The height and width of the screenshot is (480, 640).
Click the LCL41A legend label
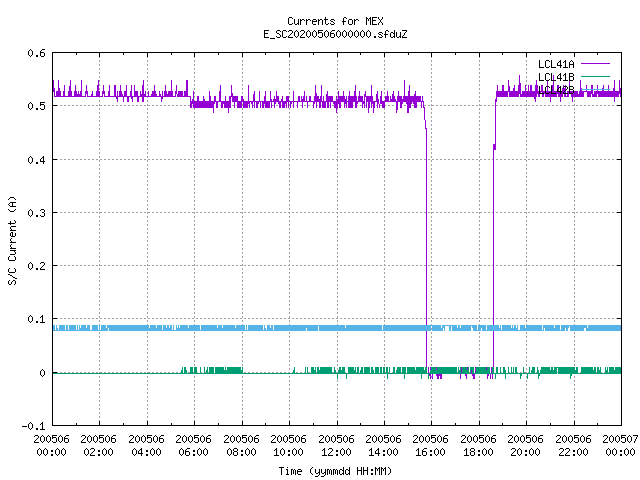(x=556, y=64)
